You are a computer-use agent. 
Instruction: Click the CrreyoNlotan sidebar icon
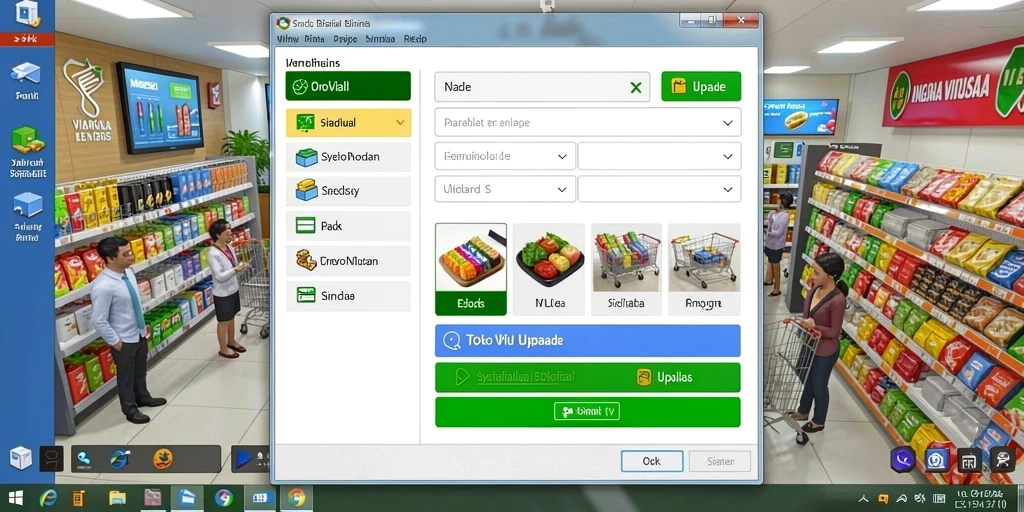(x=306, y=261)
